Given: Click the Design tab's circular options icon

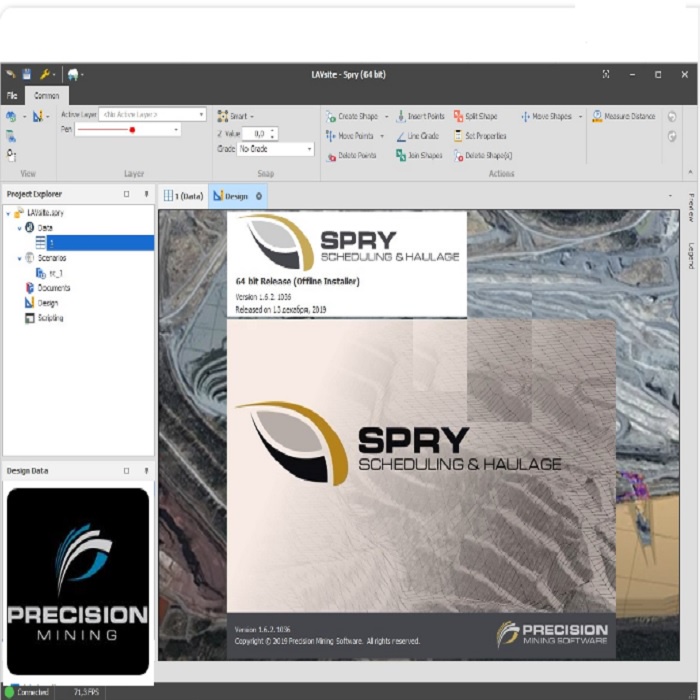Looking at the screenshot, I should (259, 196).
